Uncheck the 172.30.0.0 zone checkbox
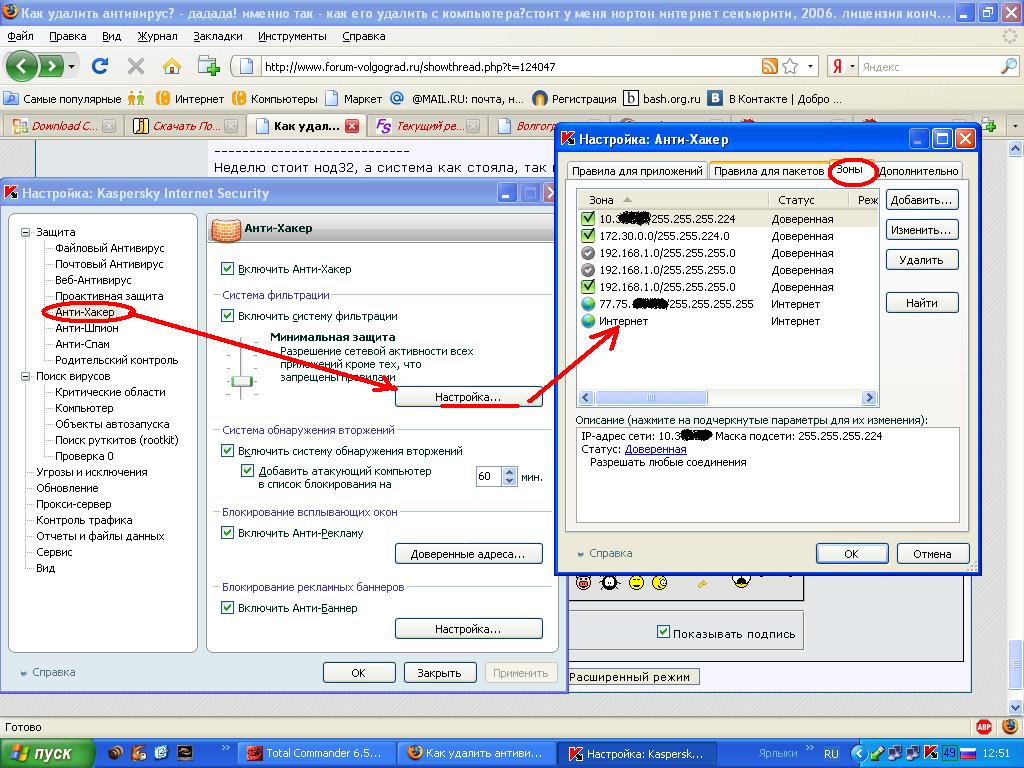This screenshot has height=768, width=1024. pos(588,236)
